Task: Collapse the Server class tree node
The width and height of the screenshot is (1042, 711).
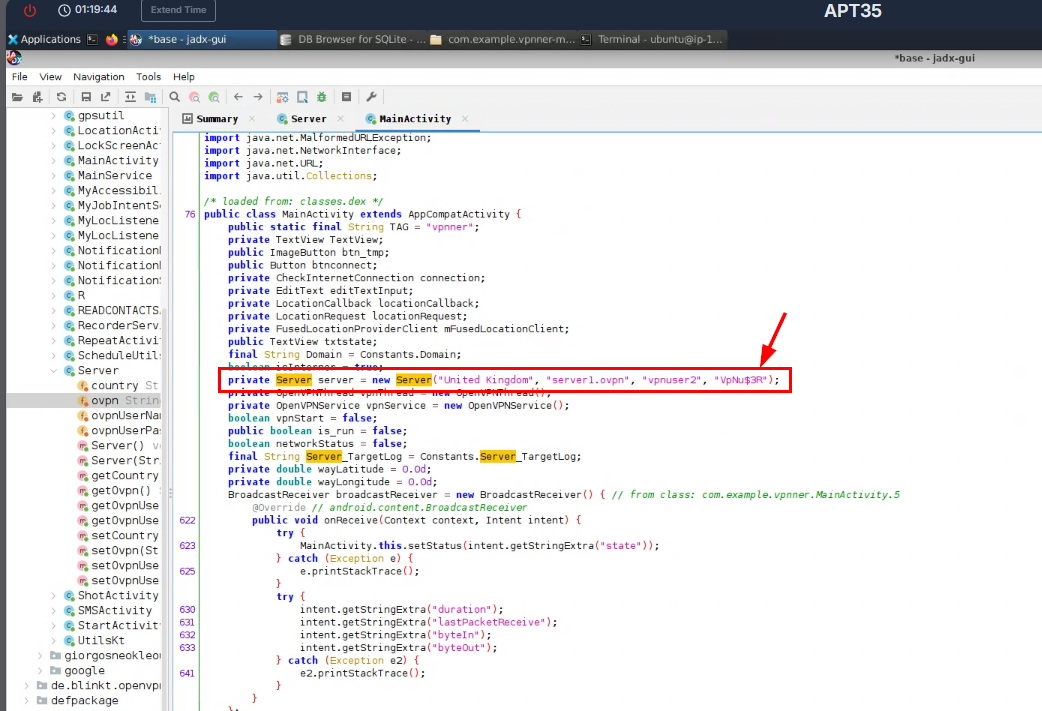Action: point(54,371)
